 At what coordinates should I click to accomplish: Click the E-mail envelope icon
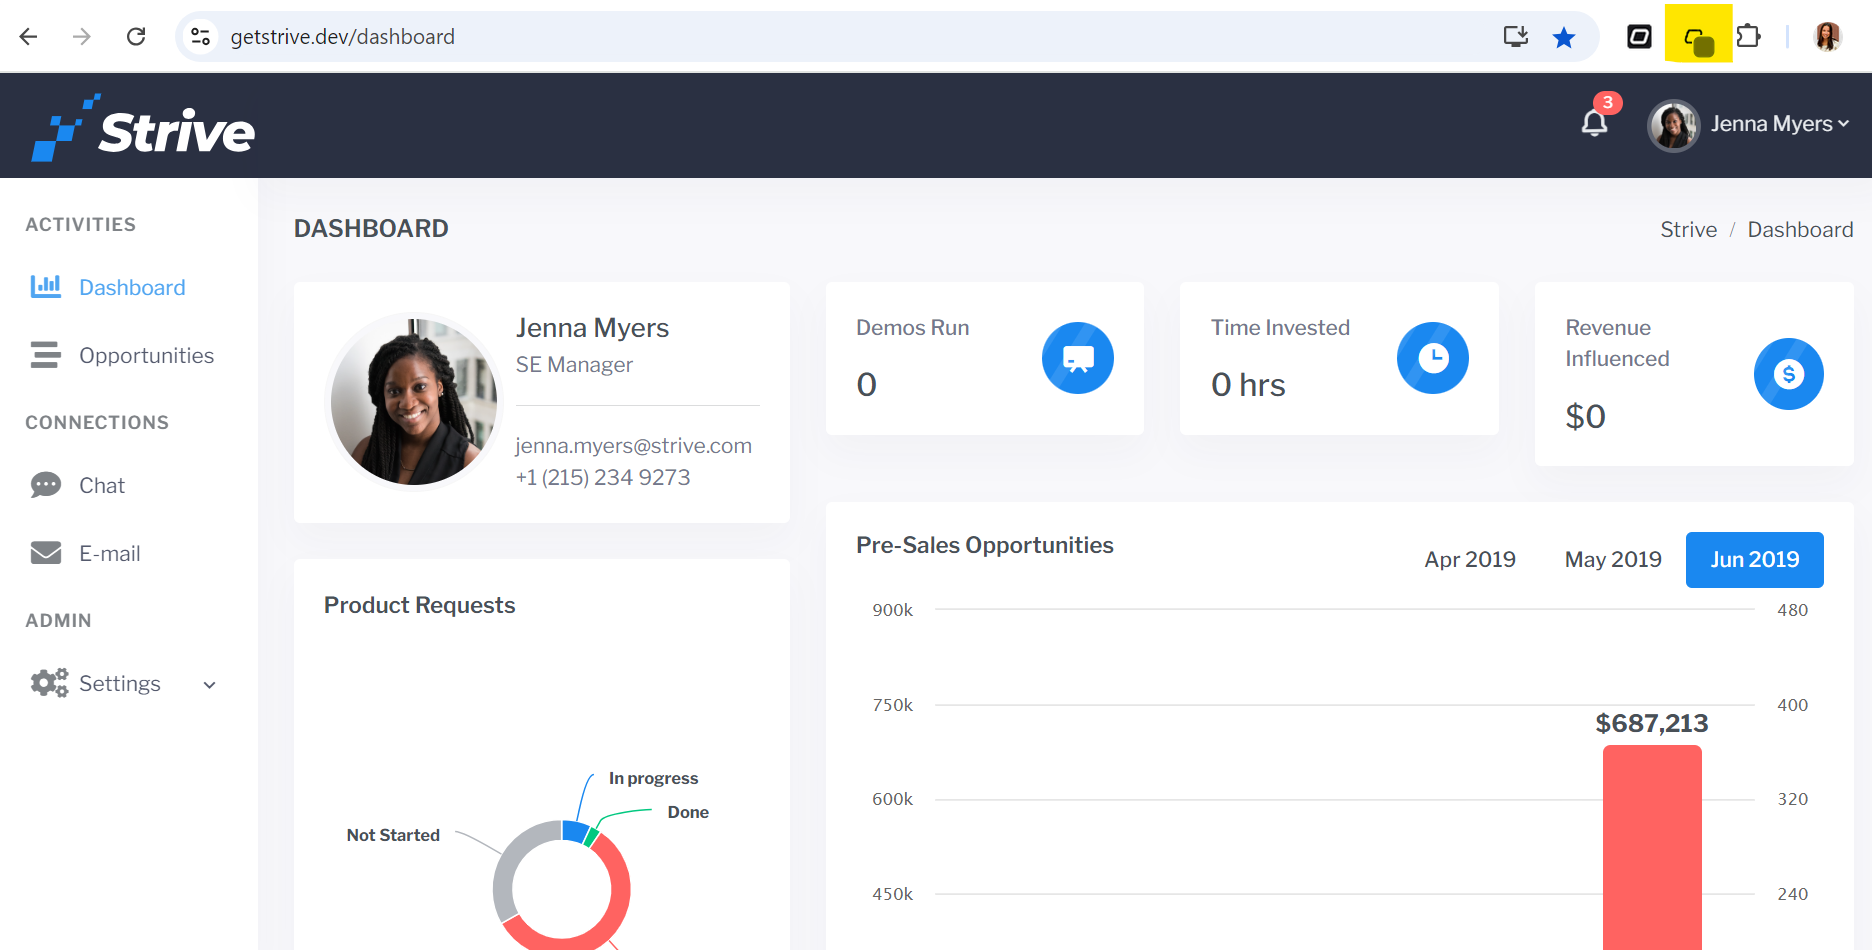pos(46,553)
